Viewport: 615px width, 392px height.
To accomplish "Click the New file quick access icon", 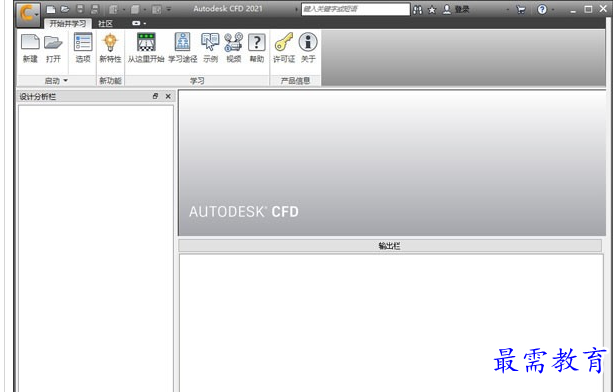I will [51, 9].
